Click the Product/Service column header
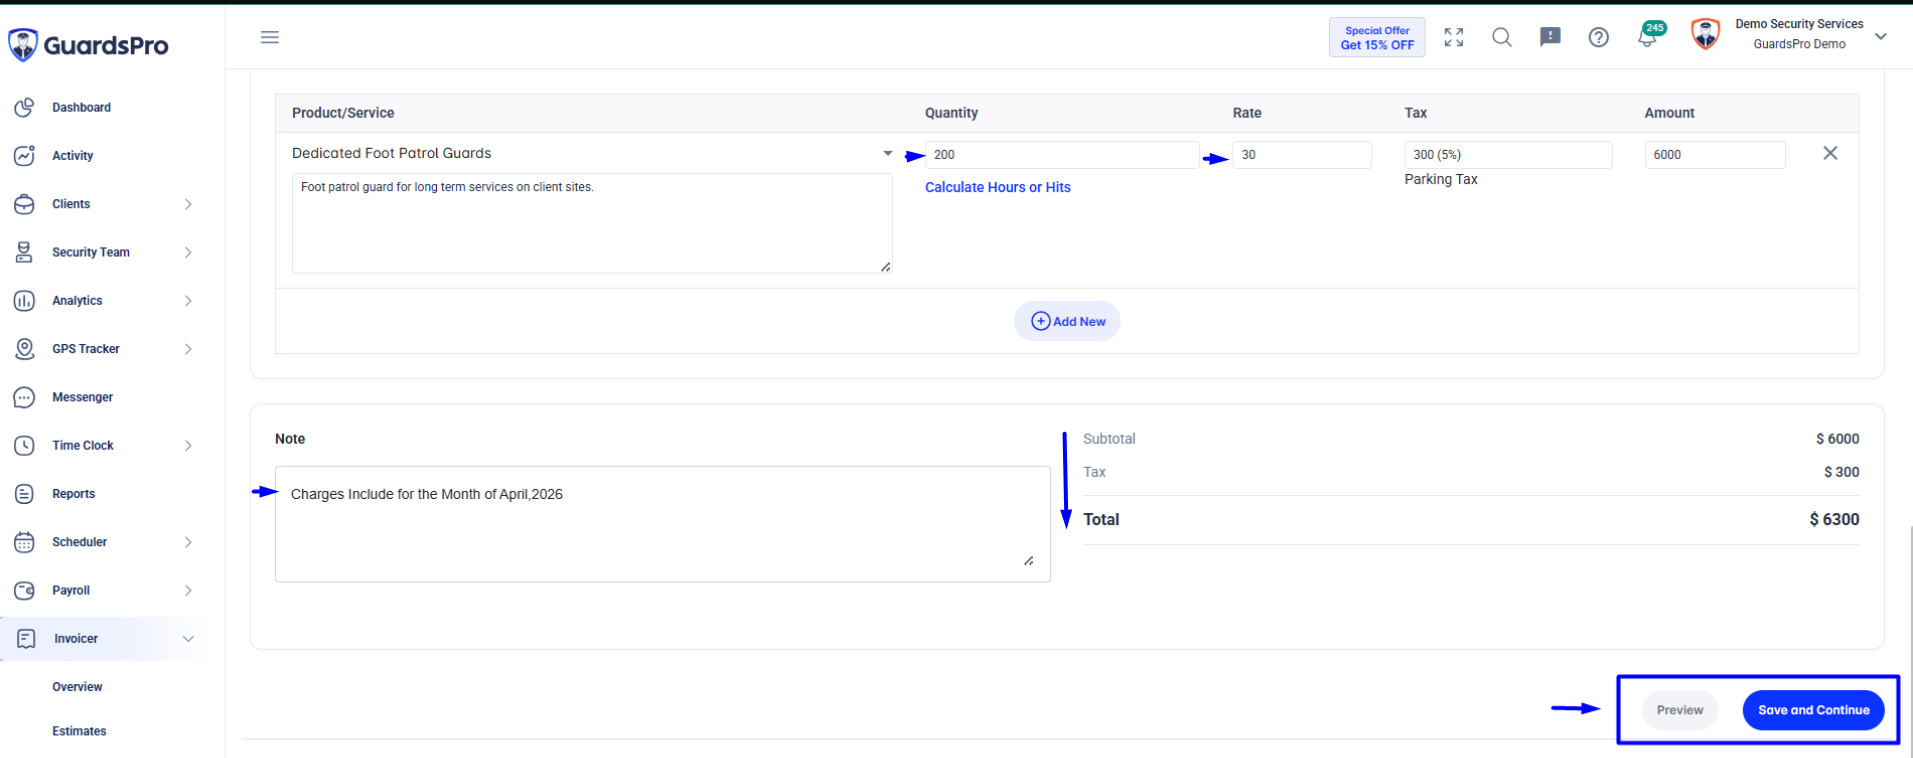The image size is (1913, 758). click(343, 113)
